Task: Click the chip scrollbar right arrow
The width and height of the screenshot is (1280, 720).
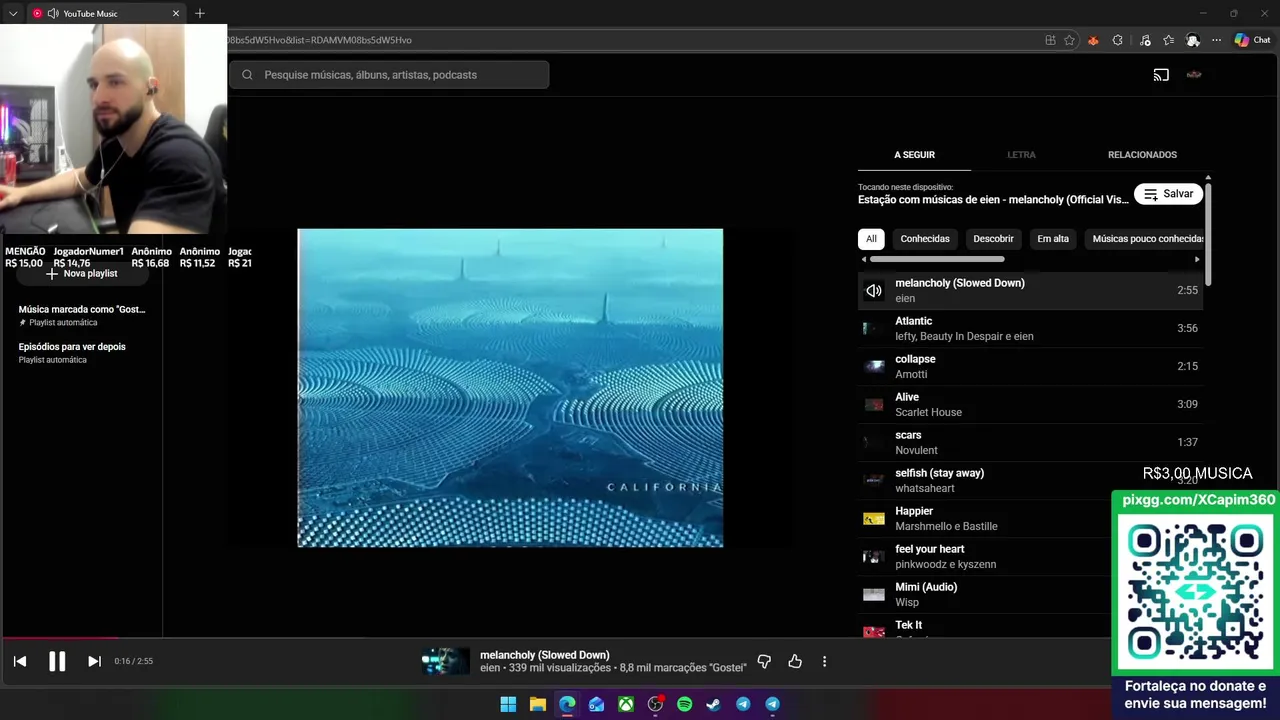Action: 1197,259
